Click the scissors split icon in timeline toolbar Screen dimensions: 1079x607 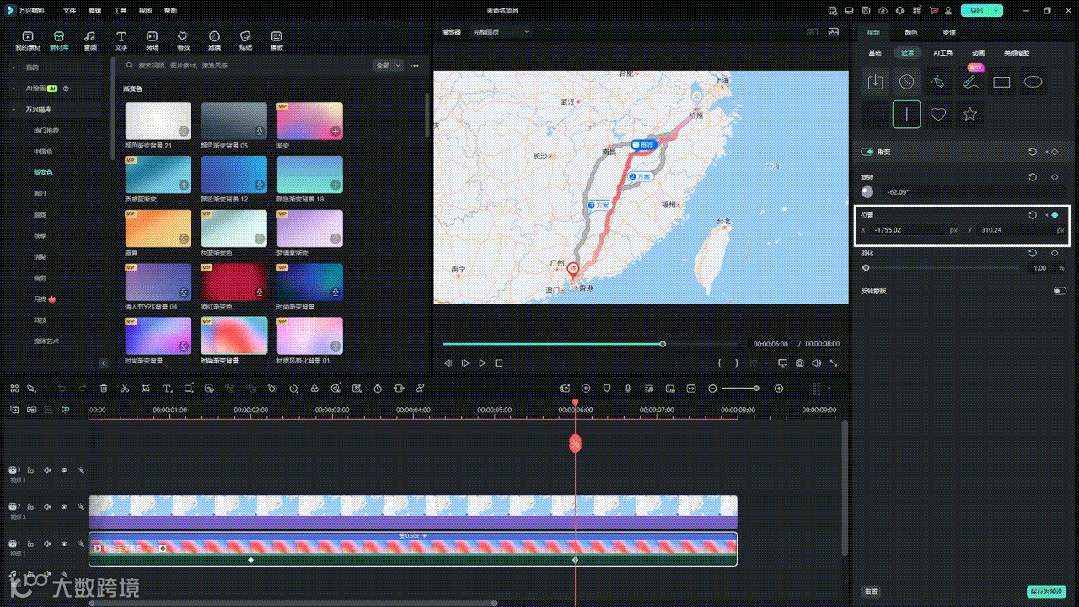[x=125, y=389]
